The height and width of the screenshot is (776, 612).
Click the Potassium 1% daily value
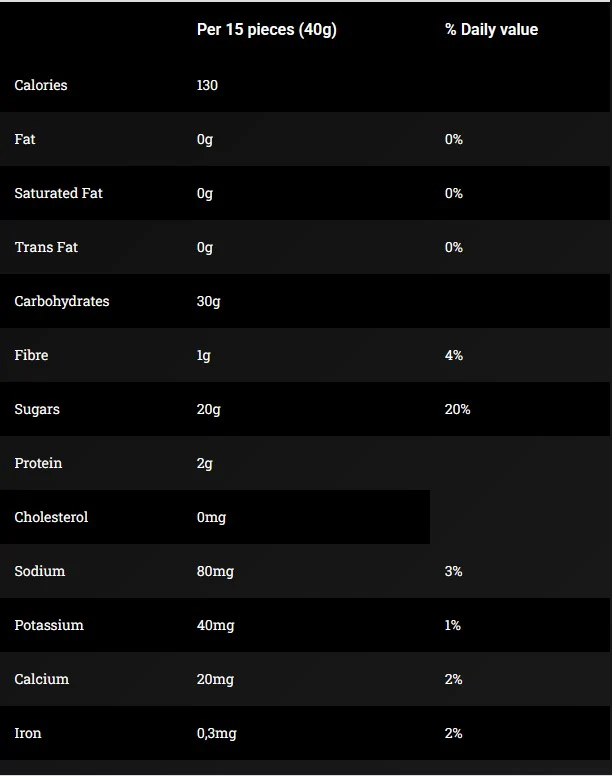453,625
